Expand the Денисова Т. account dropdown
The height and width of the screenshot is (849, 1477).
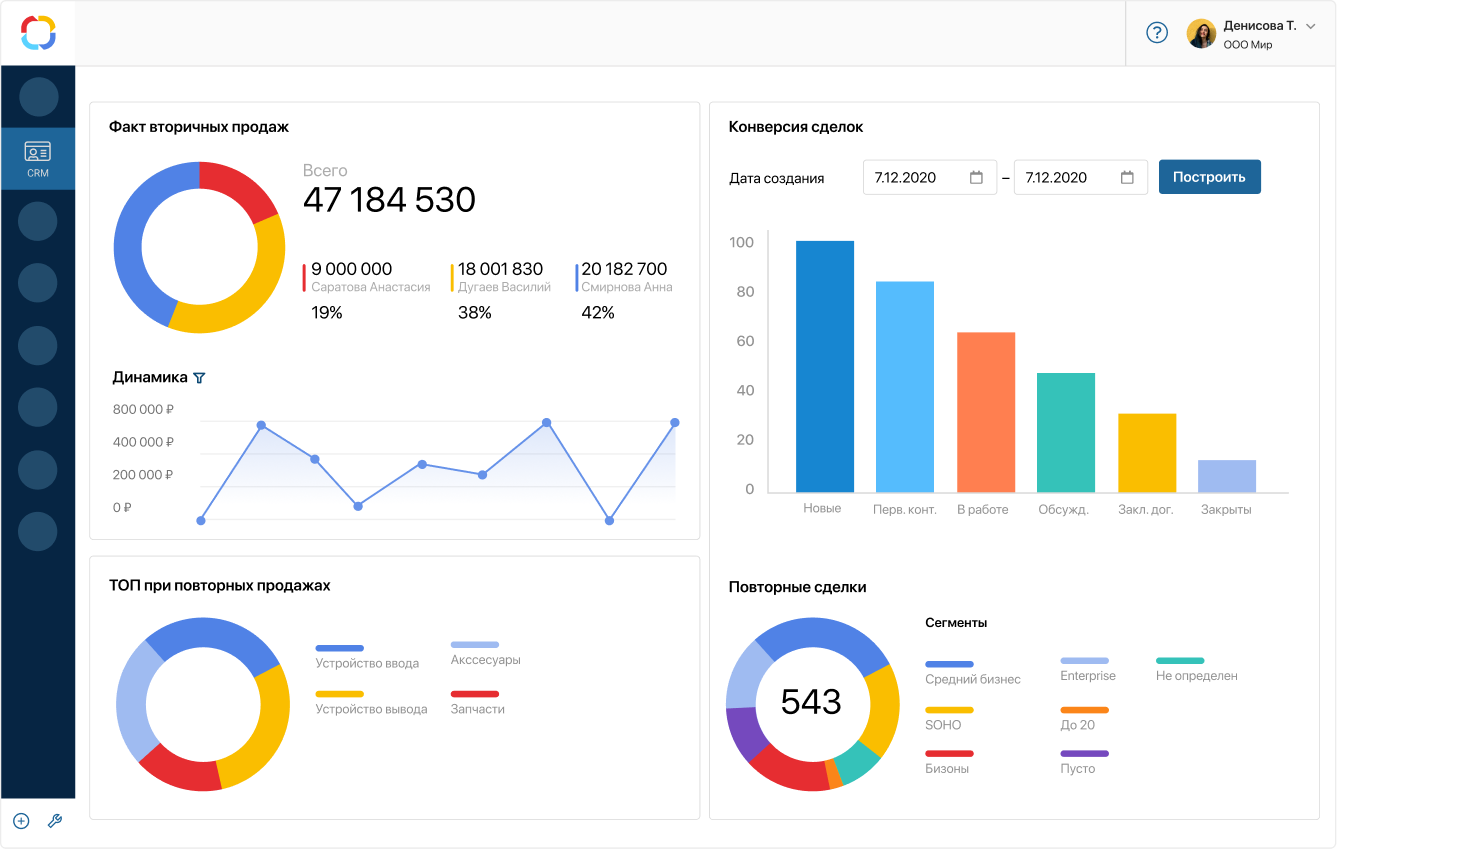click(x=1311, y=27)
